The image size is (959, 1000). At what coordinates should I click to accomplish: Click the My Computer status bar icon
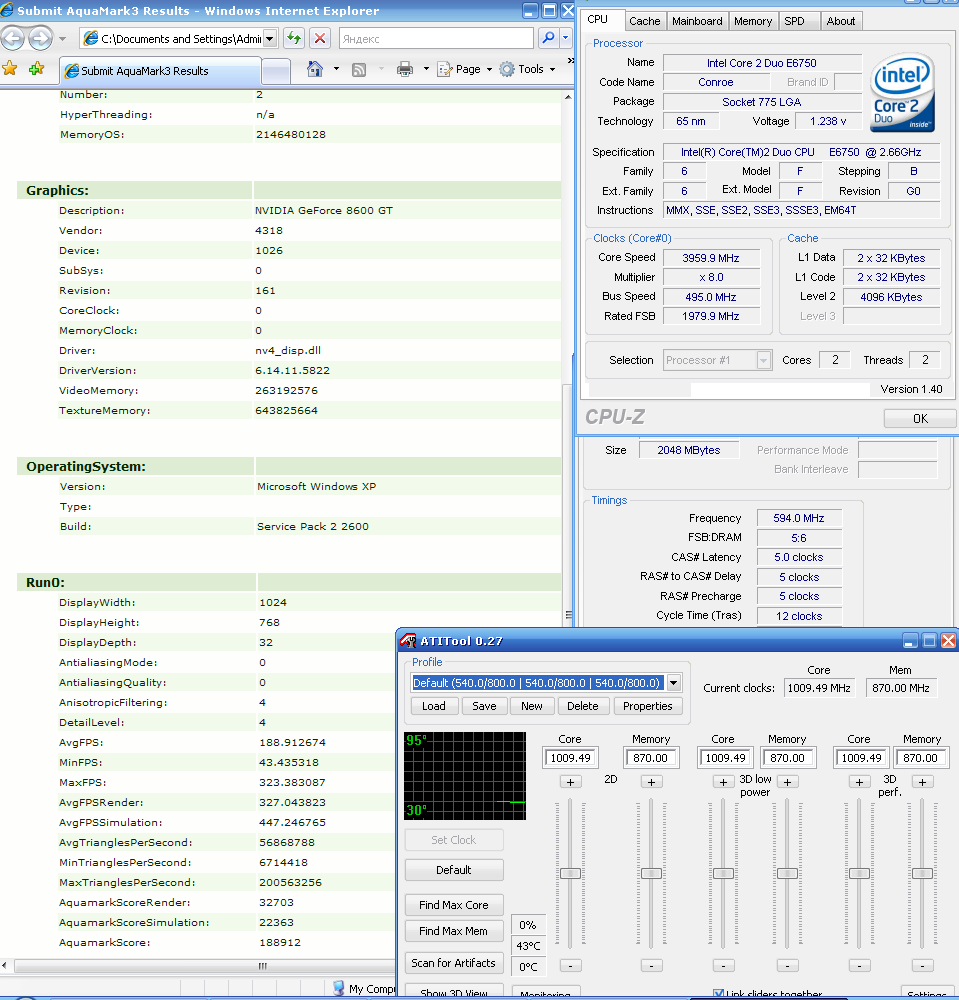tap(339, 988)
